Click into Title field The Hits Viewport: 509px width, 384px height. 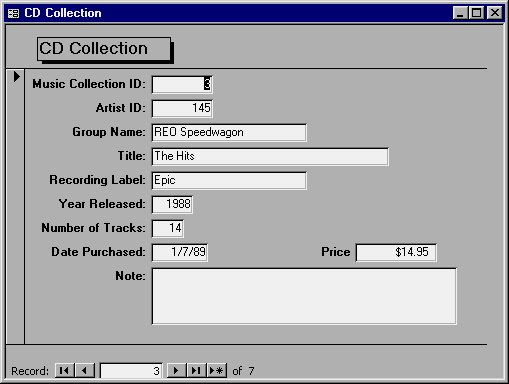pyautogui.click(x=270, y=156)
